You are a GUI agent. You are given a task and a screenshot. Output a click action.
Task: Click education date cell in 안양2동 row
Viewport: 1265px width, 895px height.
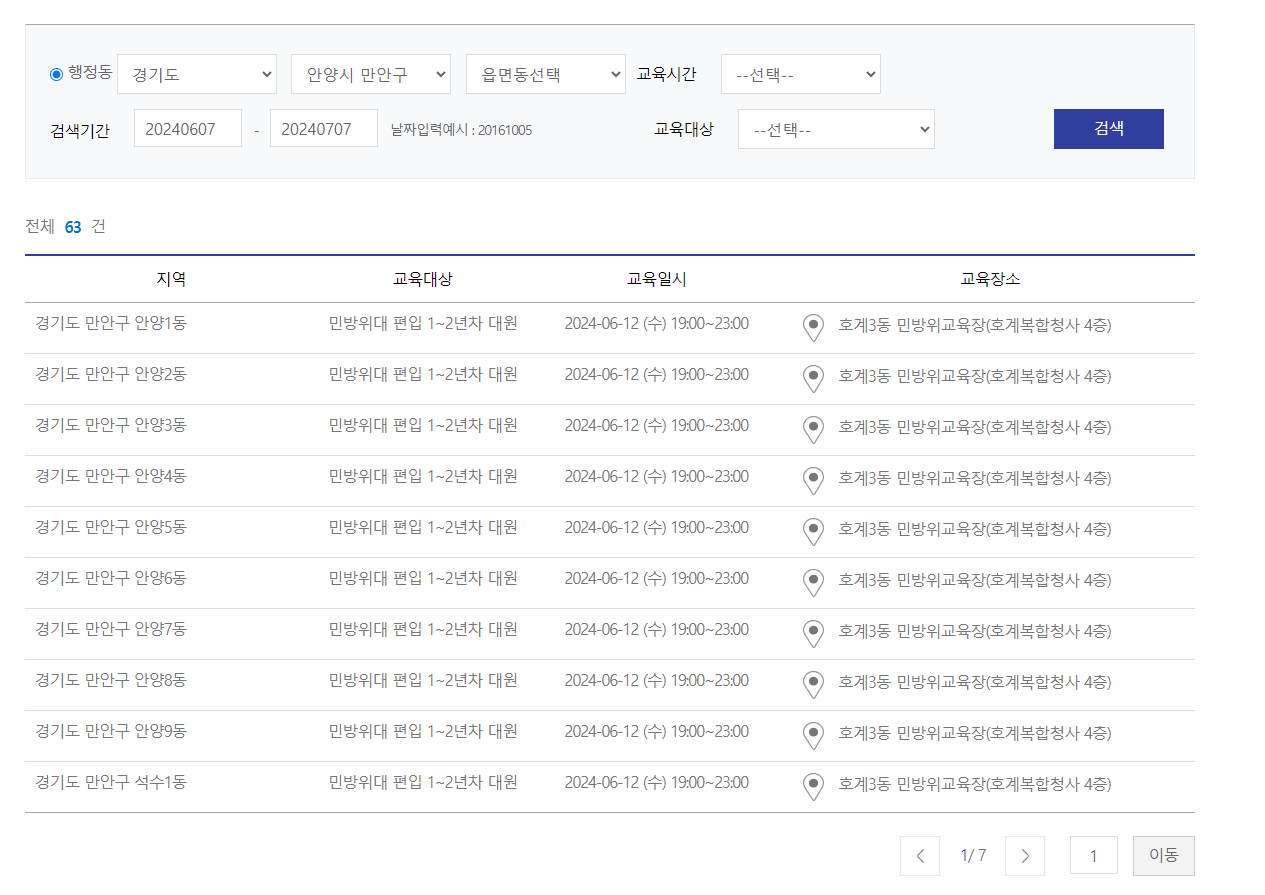[657, 374]
